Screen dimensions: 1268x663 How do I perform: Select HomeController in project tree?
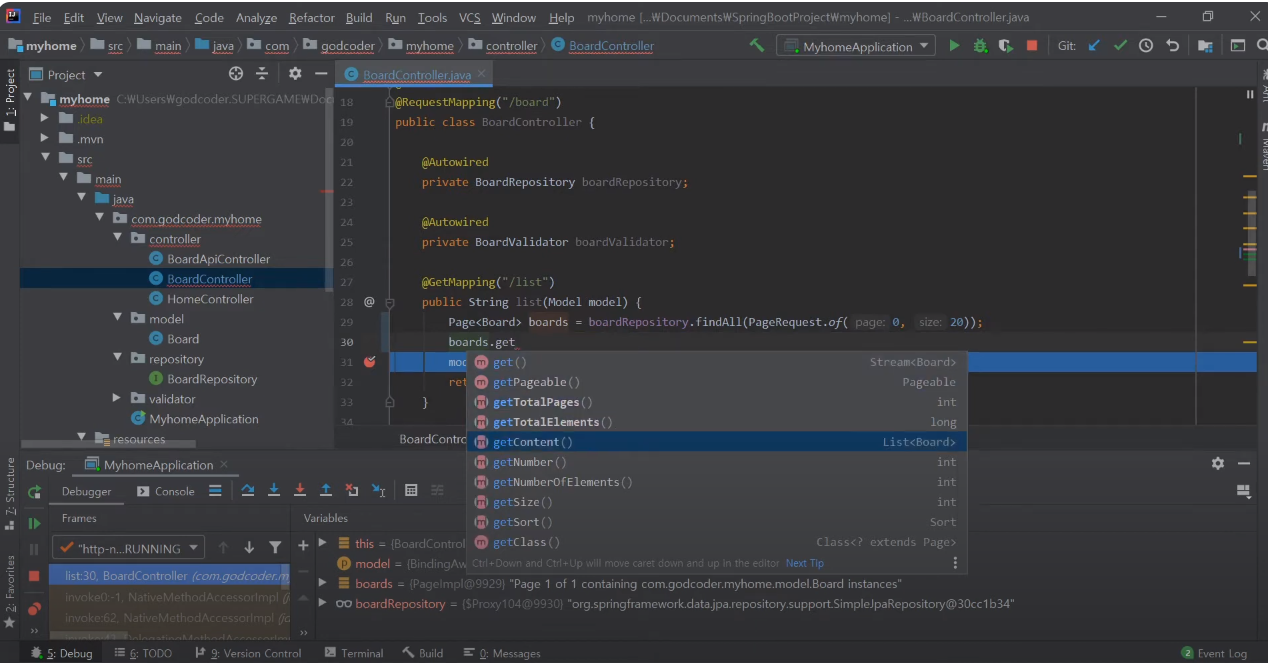[x=210, y=299]
